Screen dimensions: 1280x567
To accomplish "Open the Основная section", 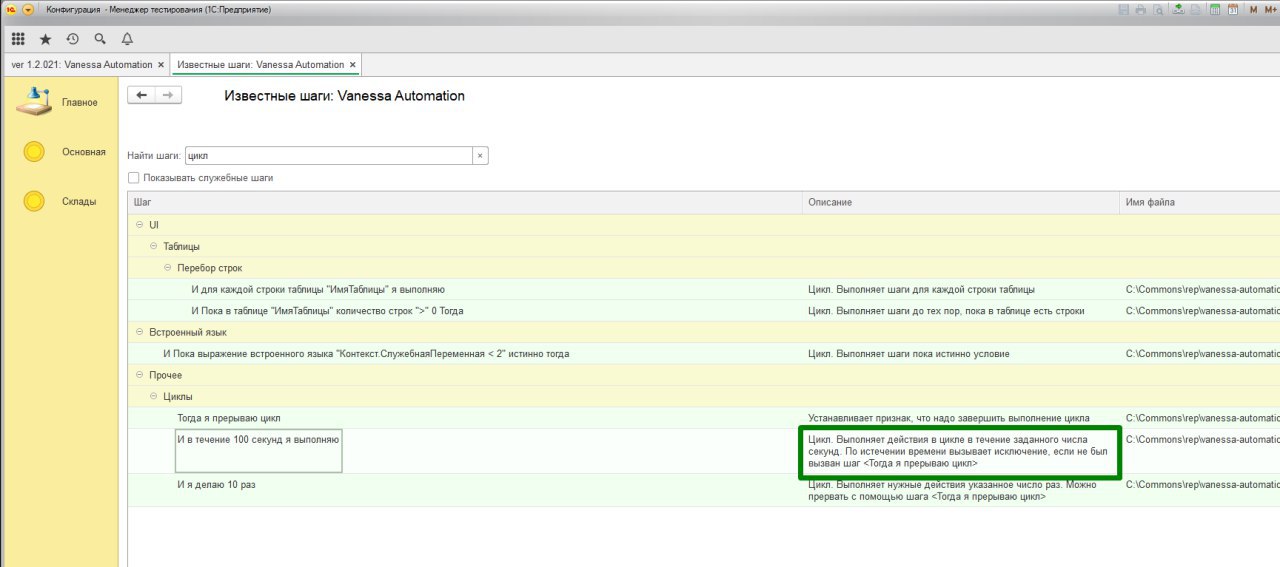I will click(83, 152).
